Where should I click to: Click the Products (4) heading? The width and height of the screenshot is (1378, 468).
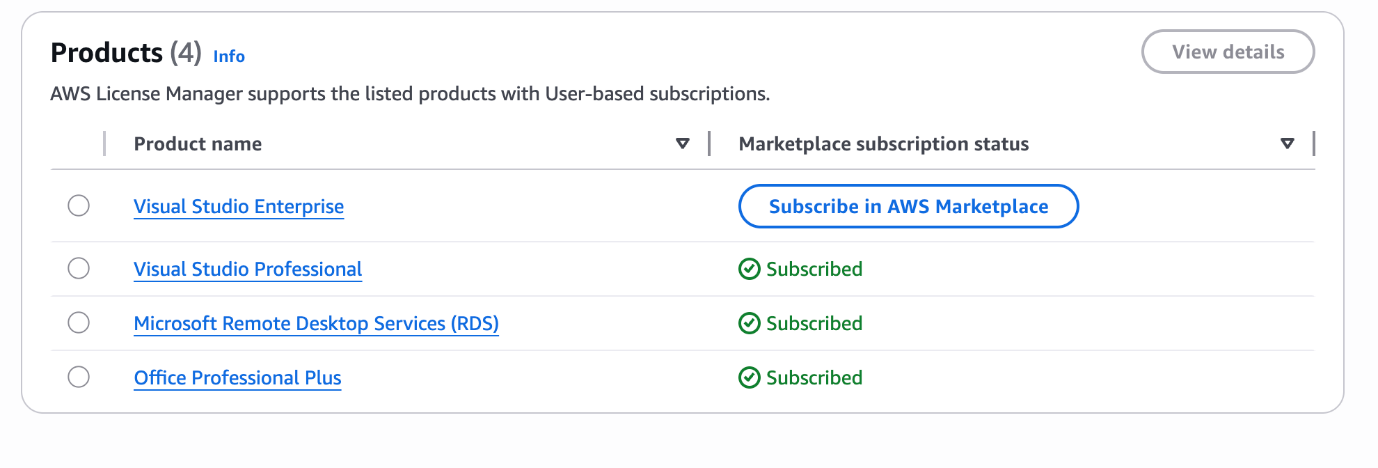[126, 52]
